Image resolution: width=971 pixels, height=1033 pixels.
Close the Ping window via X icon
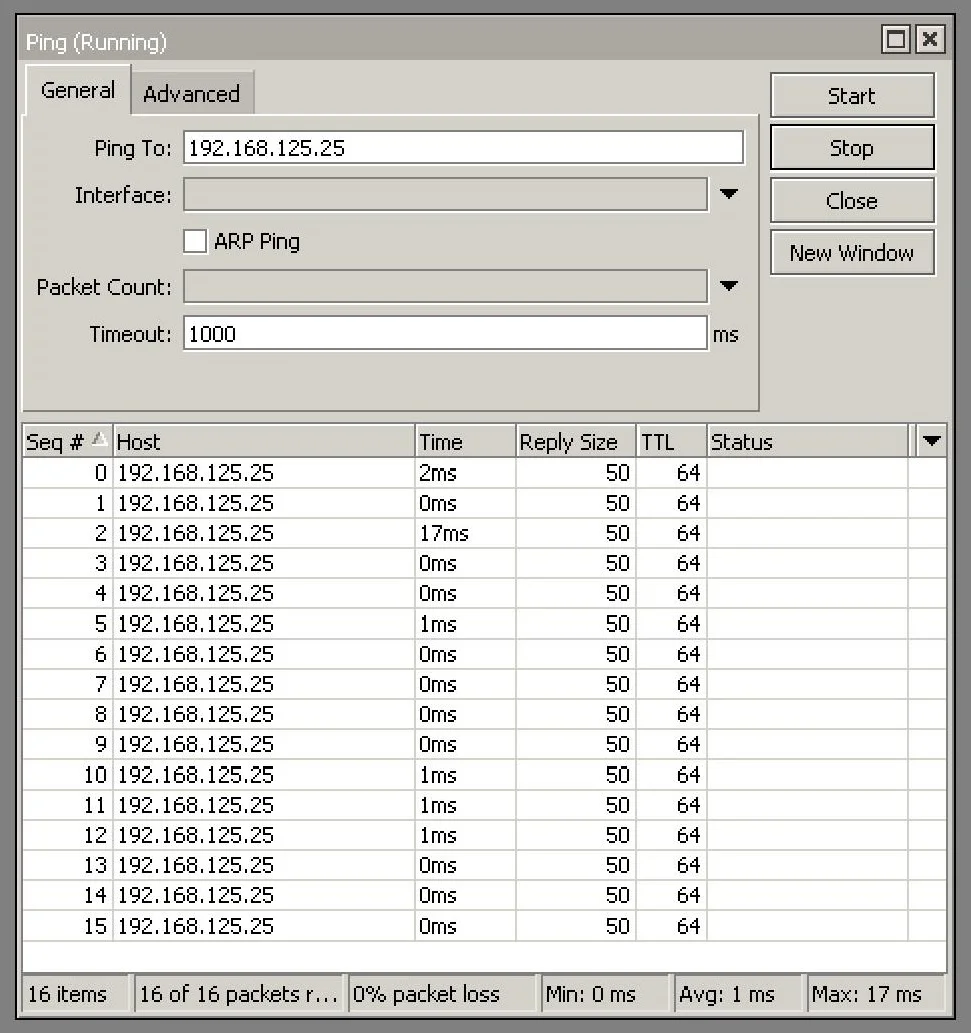[x=930, y=40]
